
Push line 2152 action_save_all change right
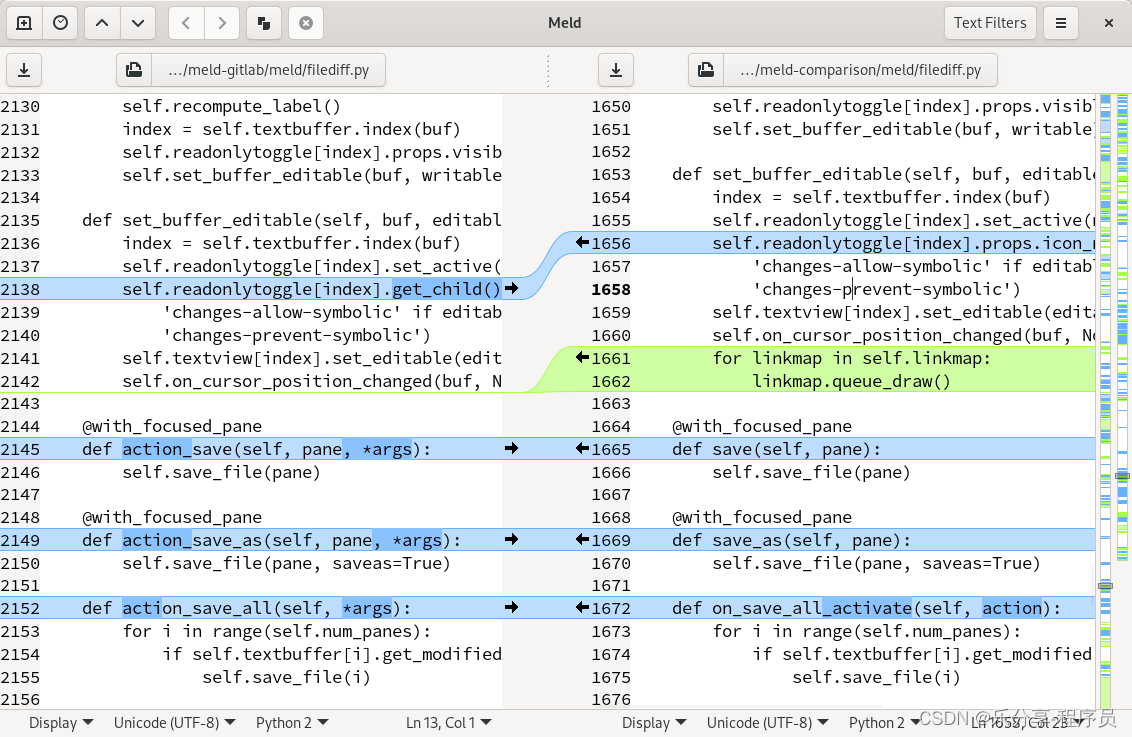point(512,608)
